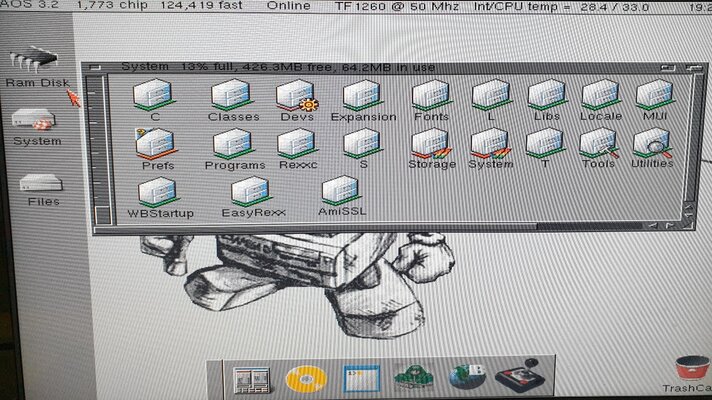Image resolution: width=712 pixels, height=400 pixels.
Task: Open the shell window icon in dock
Action: point(356,379)
